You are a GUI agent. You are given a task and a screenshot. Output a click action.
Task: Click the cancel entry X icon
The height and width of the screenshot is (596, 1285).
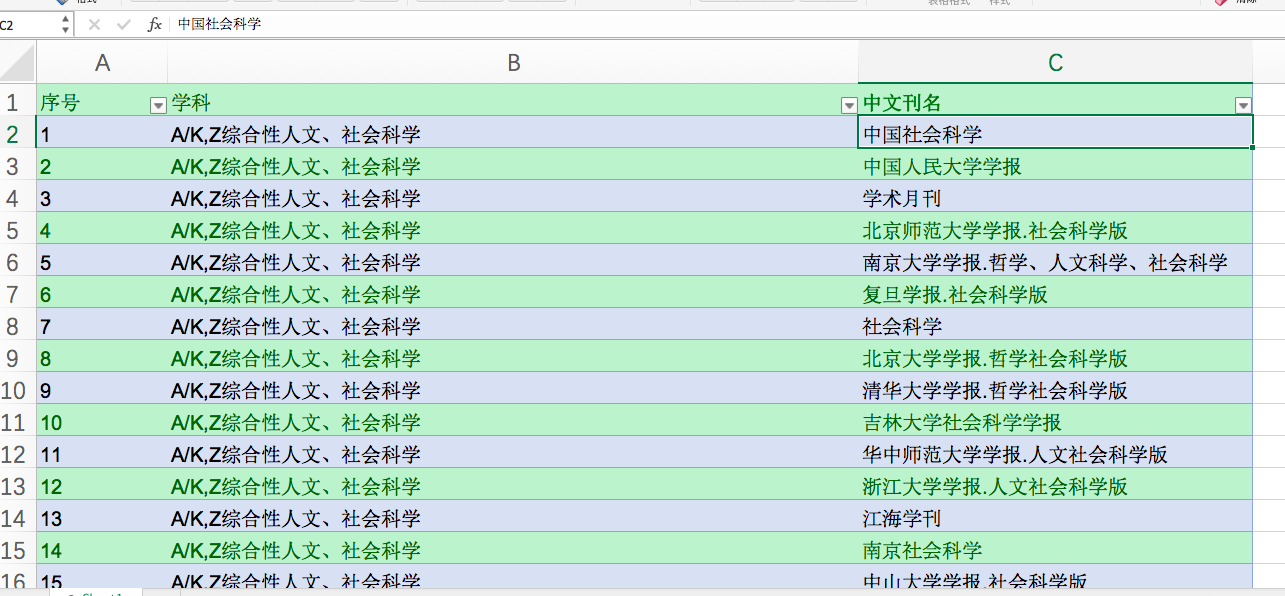tap(94, 24)
